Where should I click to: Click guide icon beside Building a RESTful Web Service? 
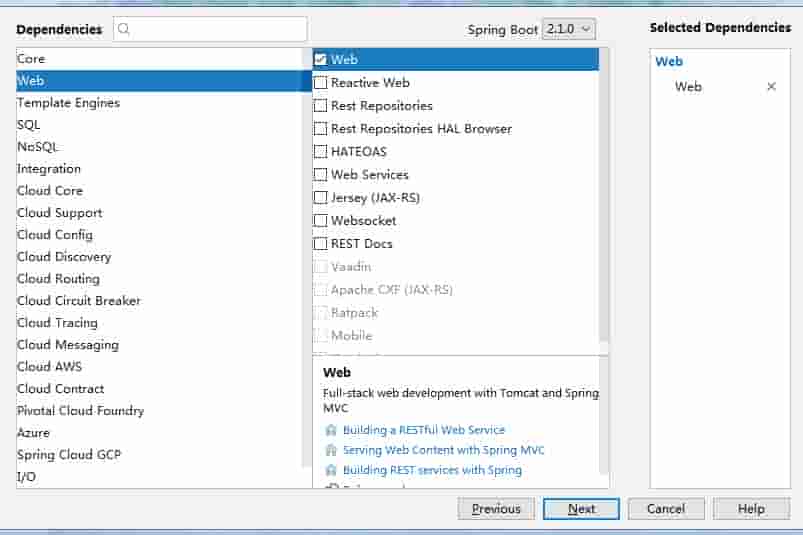tap(331, 430)
